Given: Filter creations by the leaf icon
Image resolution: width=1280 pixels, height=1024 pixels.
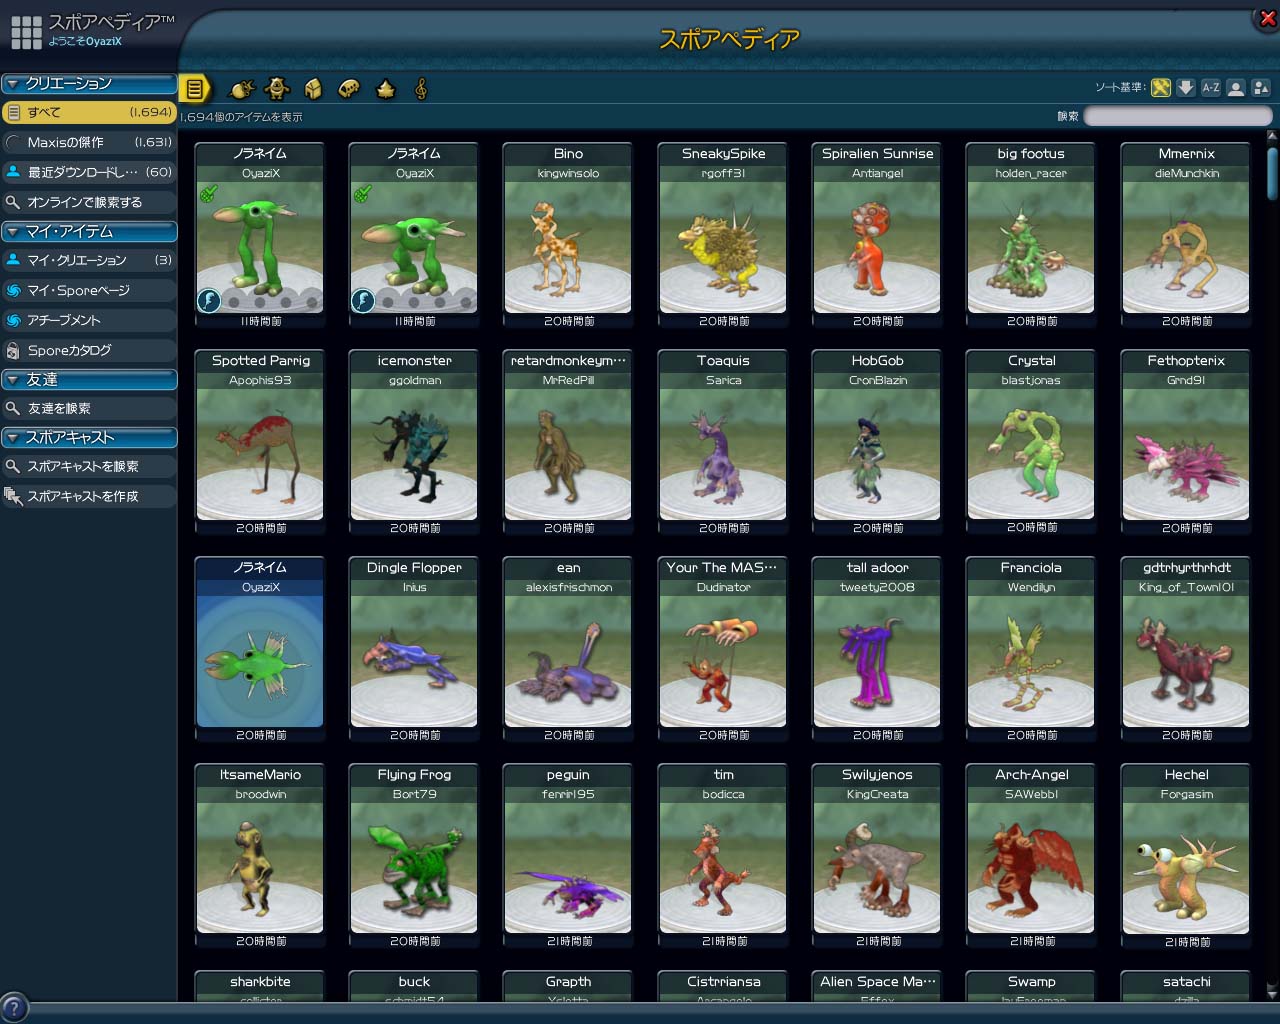Looking at the screenshot, I should tap(385, 89).
